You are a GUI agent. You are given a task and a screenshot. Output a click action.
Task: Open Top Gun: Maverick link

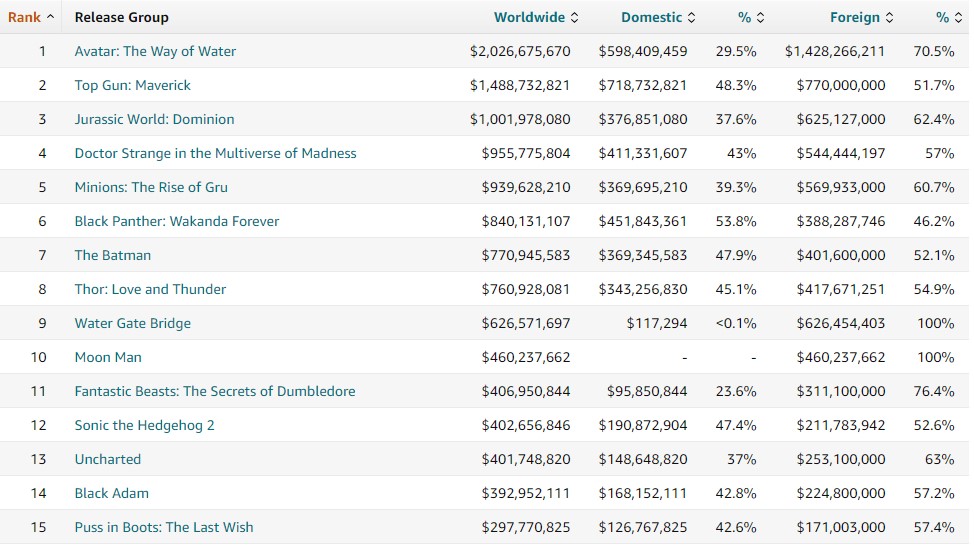[132, 85]
